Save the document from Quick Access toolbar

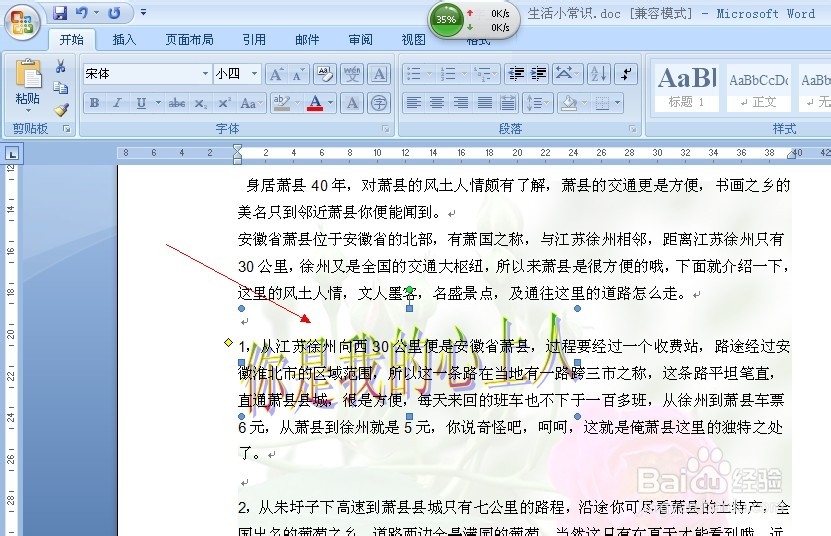tap(60, 12)
